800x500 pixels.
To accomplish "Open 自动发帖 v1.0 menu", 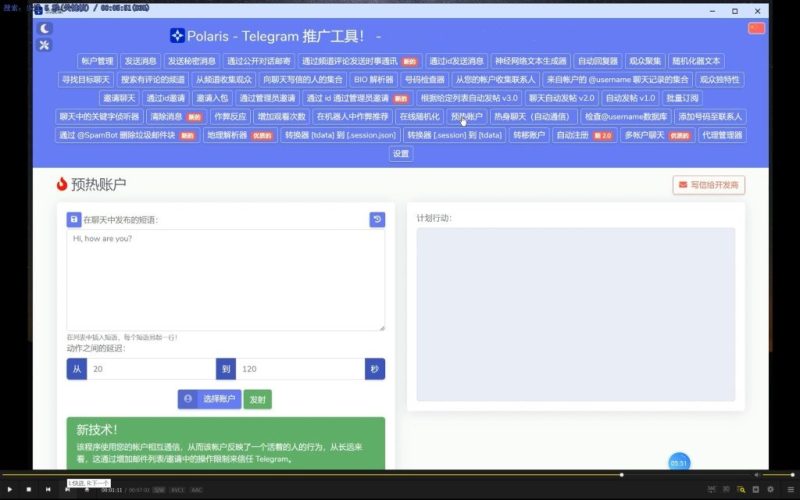I will tap(630, 98).
